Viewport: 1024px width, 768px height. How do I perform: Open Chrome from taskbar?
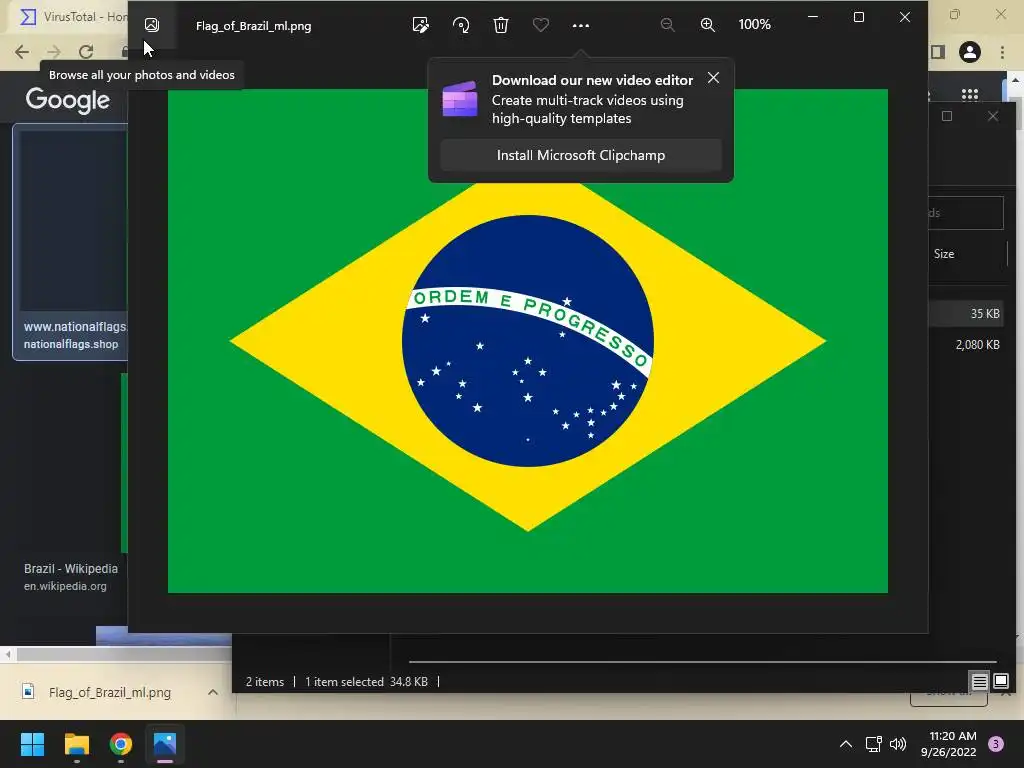[x=121, y=744]
